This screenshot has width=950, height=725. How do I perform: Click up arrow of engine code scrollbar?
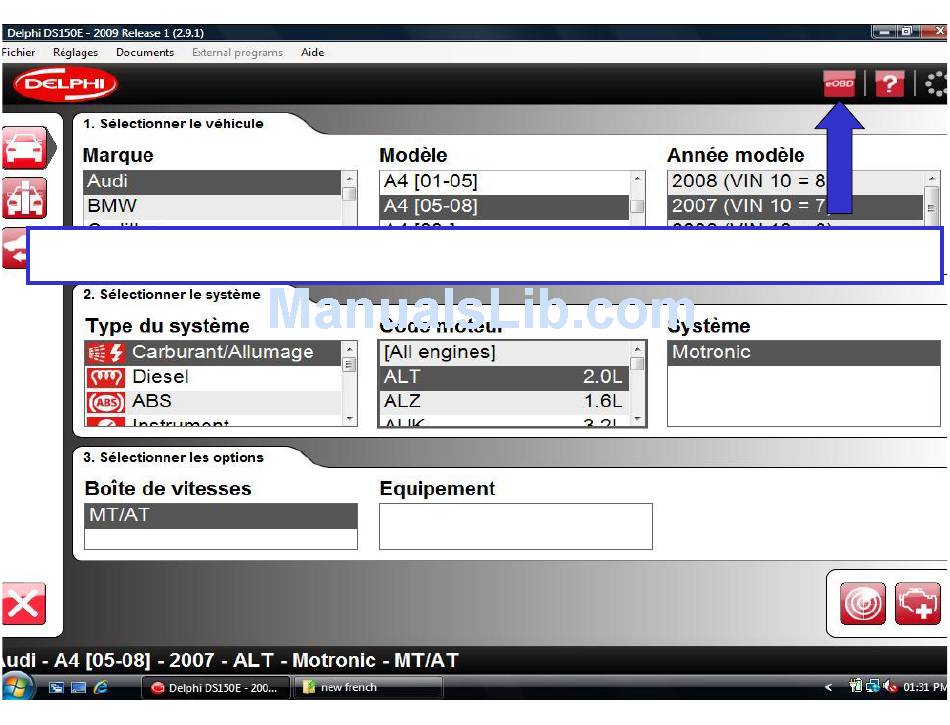click(637, 349)
